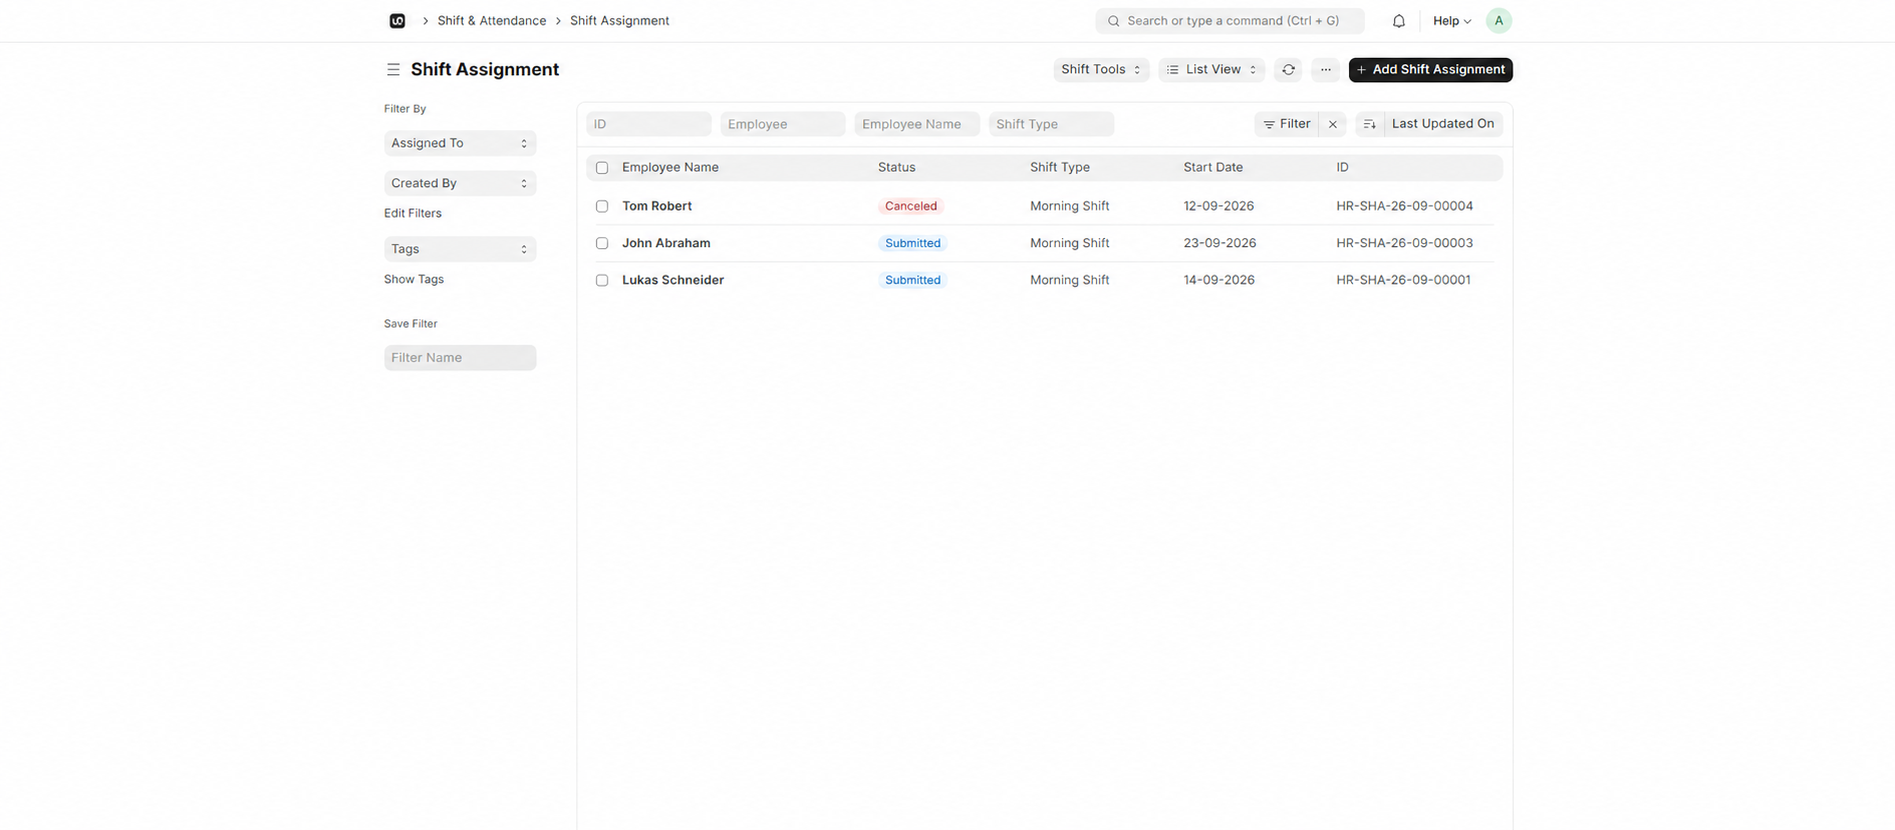Go to Shift & Attendance breadcrumb

[491, 21]
